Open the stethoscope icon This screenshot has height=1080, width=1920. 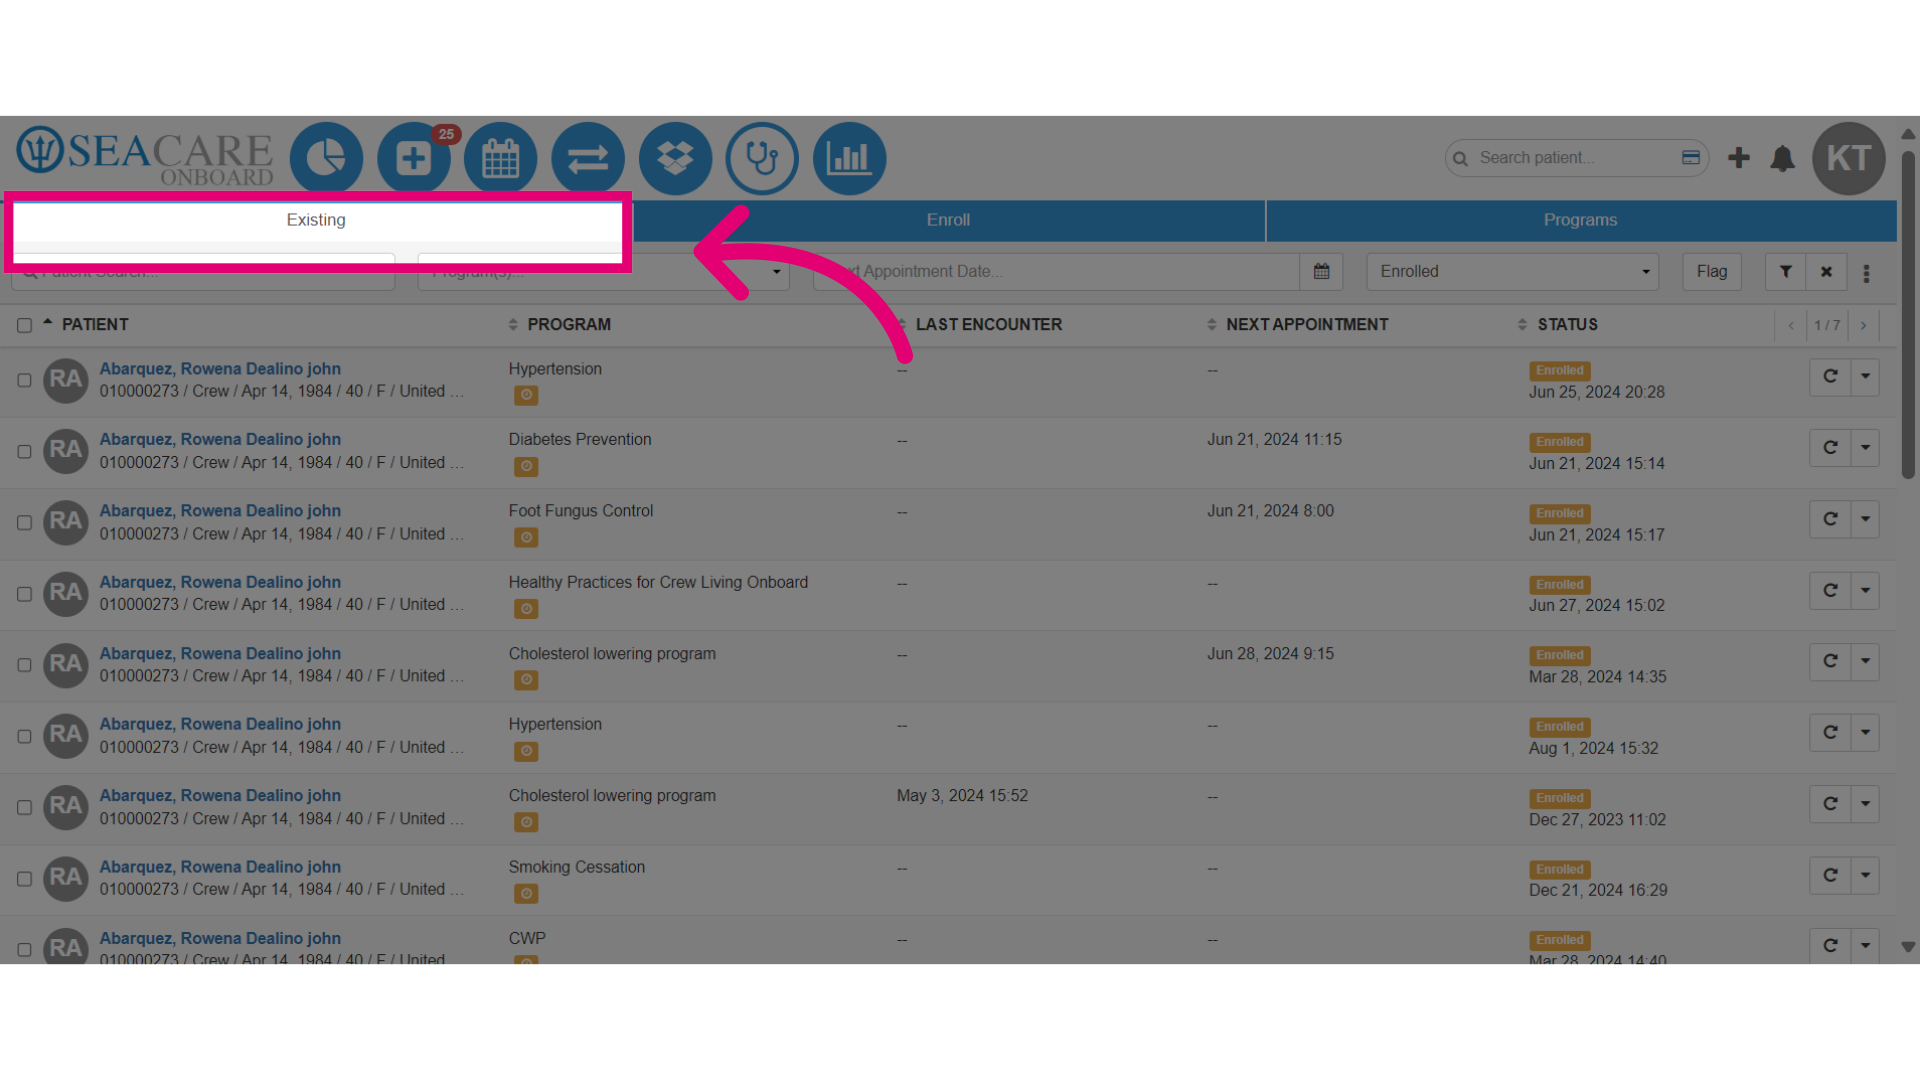click(762, 158)
